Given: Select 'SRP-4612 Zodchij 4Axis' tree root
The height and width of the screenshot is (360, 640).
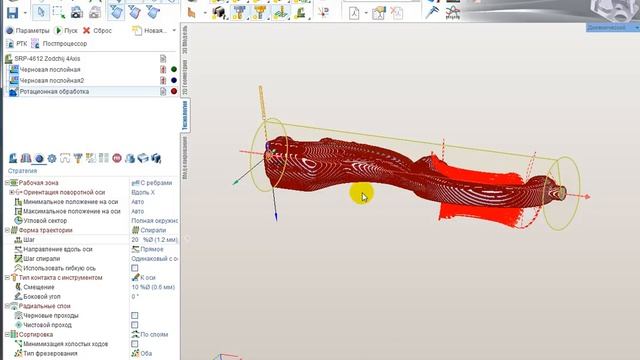Looking at the screenshot, I should [47, 59].
